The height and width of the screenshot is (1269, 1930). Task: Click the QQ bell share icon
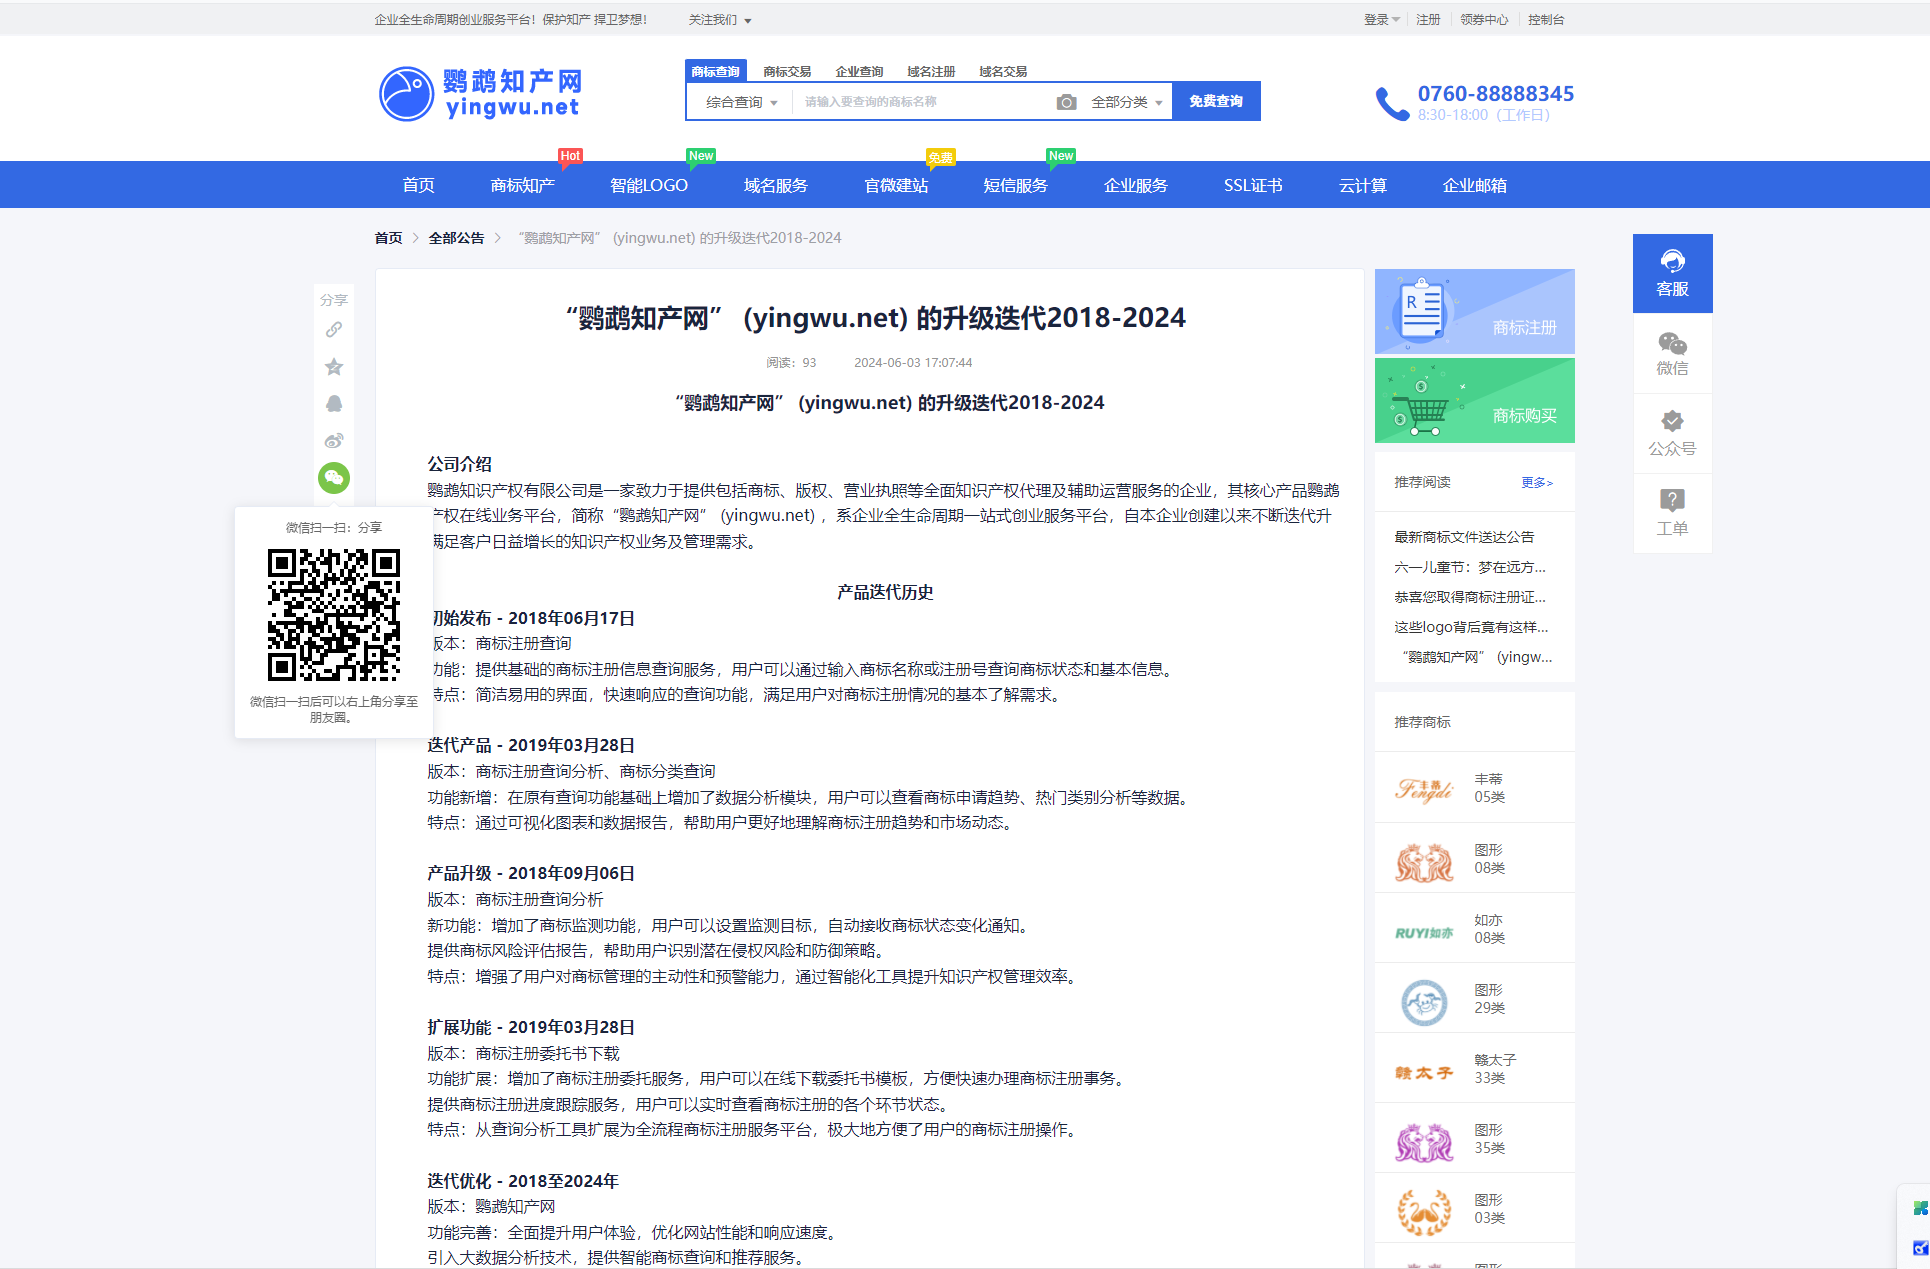334,404
